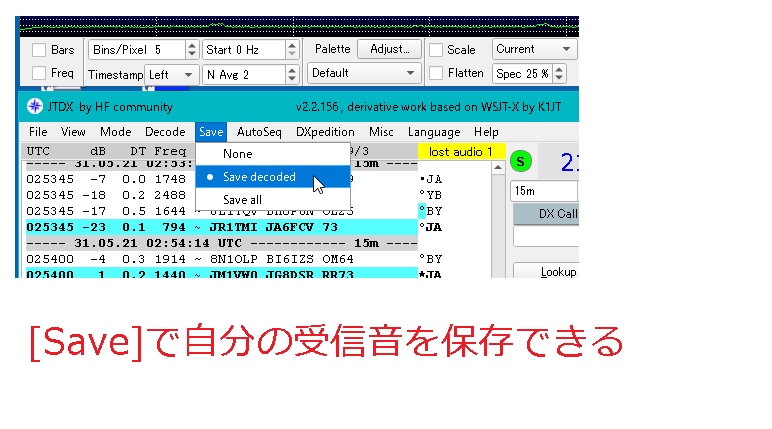This screenshot has width=772, height=429.
Task: Select None in the Save menu
Action: (x=273, y=154)
